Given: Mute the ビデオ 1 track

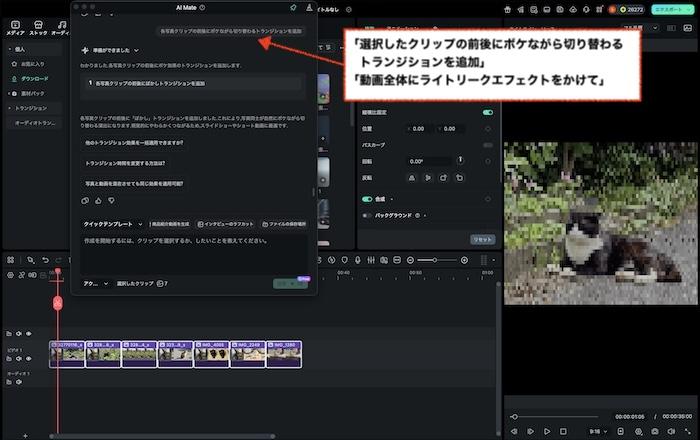Looking at the screenshot, I should [x=19, y=358].
